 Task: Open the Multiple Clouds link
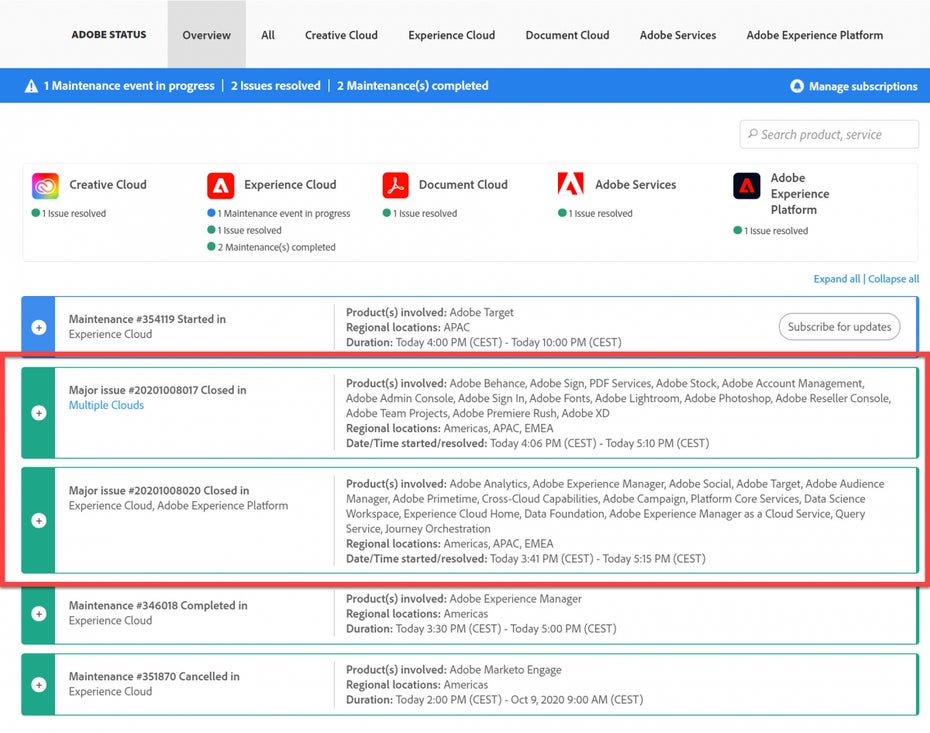coord(106,405)
